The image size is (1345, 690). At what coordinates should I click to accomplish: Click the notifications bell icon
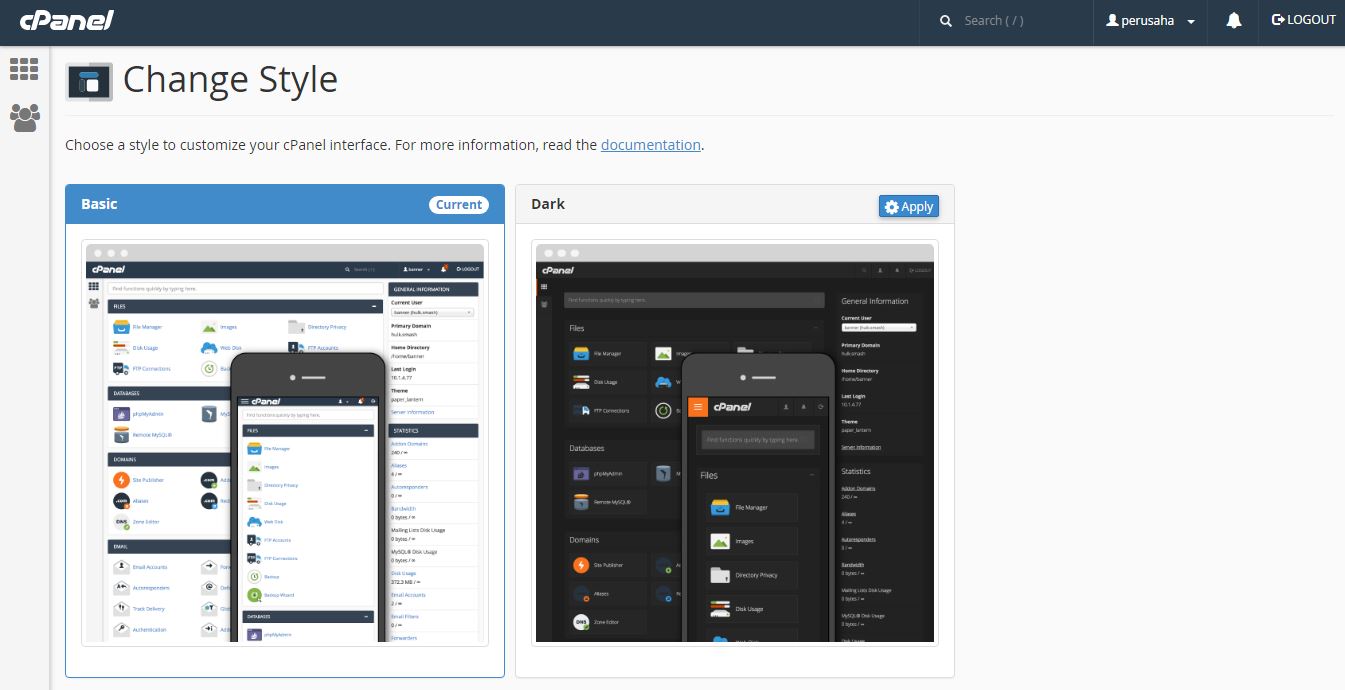click(1233, 20)
